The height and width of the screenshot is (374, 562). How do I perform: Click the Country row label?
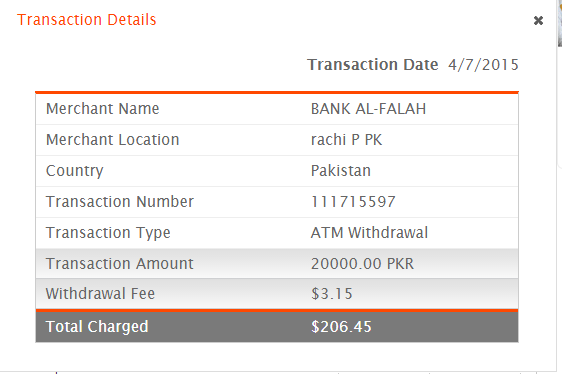pos(75,171)
